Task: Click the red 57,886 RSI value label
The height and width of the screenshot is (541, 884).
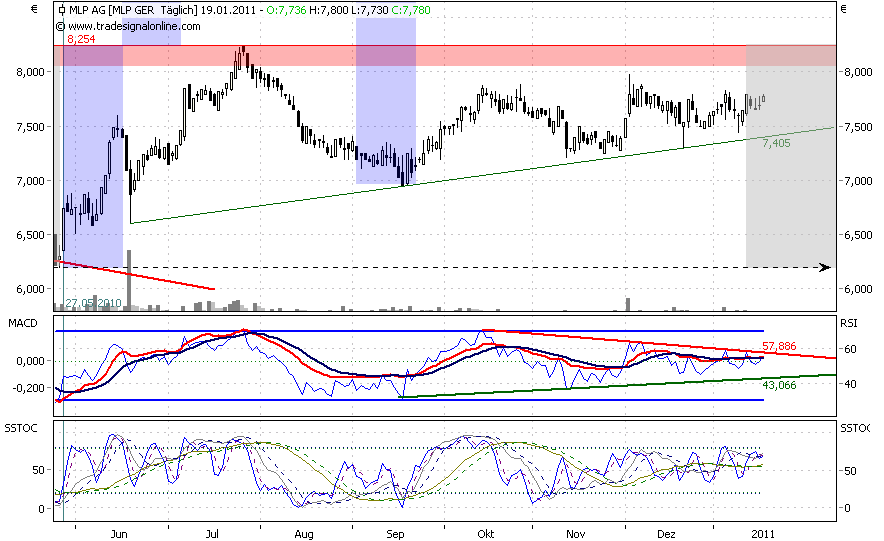Action: [x=779, y=345]
